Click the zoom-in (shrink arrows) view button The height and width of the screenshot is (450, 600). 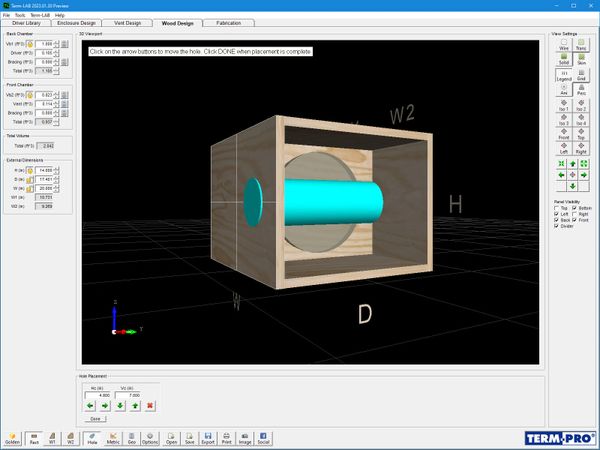[561, 164]
